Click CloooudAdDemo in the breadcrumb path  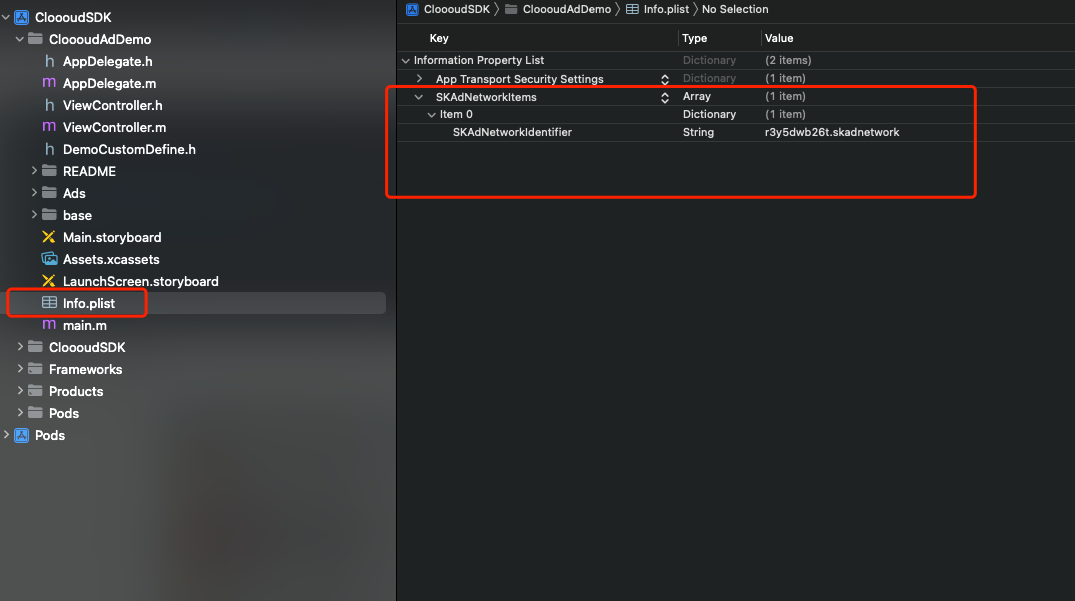coord(566,9)
